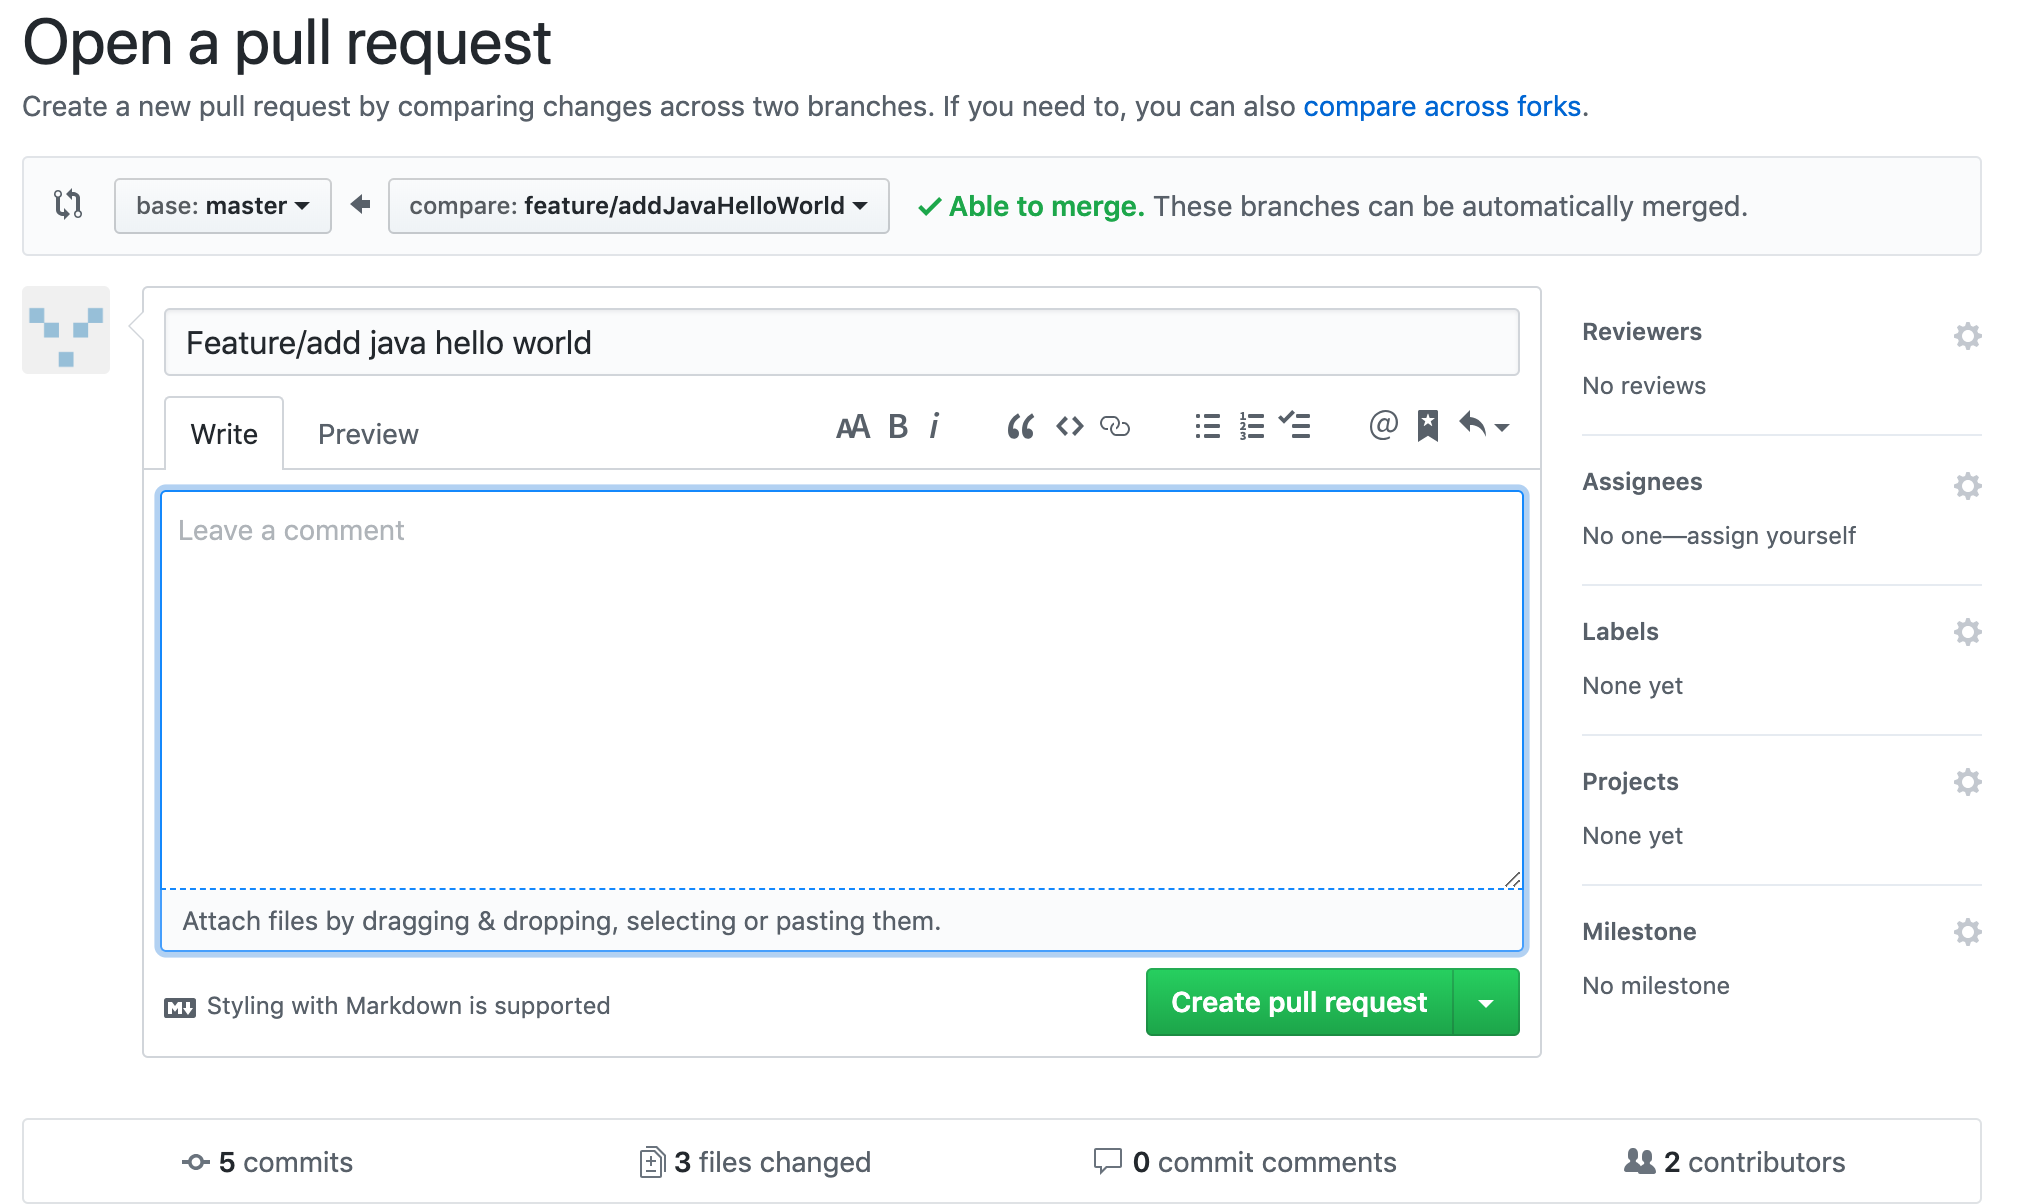Image resolution: width=2022 pixels, height=1204 pixels.
Task: Open the compare: feature/addJavaHelloWorld dropdown
Action: click(x=638, y=206)
